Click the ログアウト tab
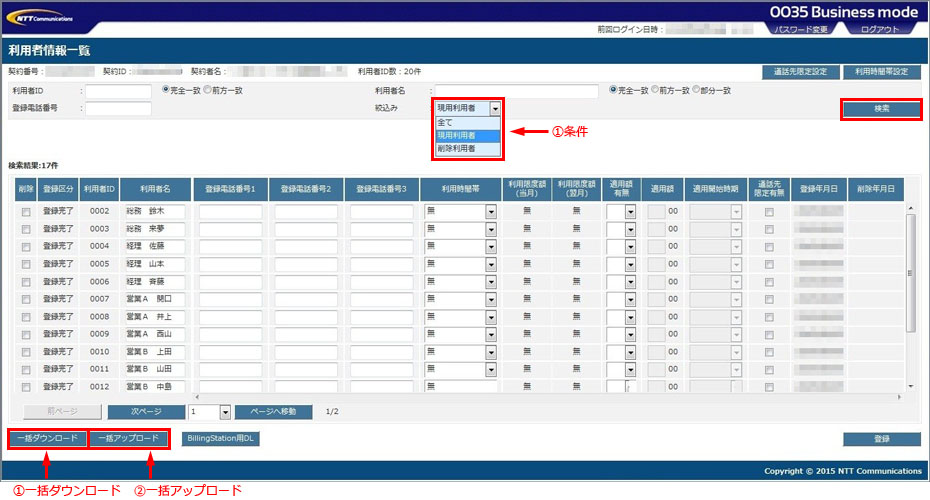The height and width of the screenshot is (500, 930). pos(880,30)
